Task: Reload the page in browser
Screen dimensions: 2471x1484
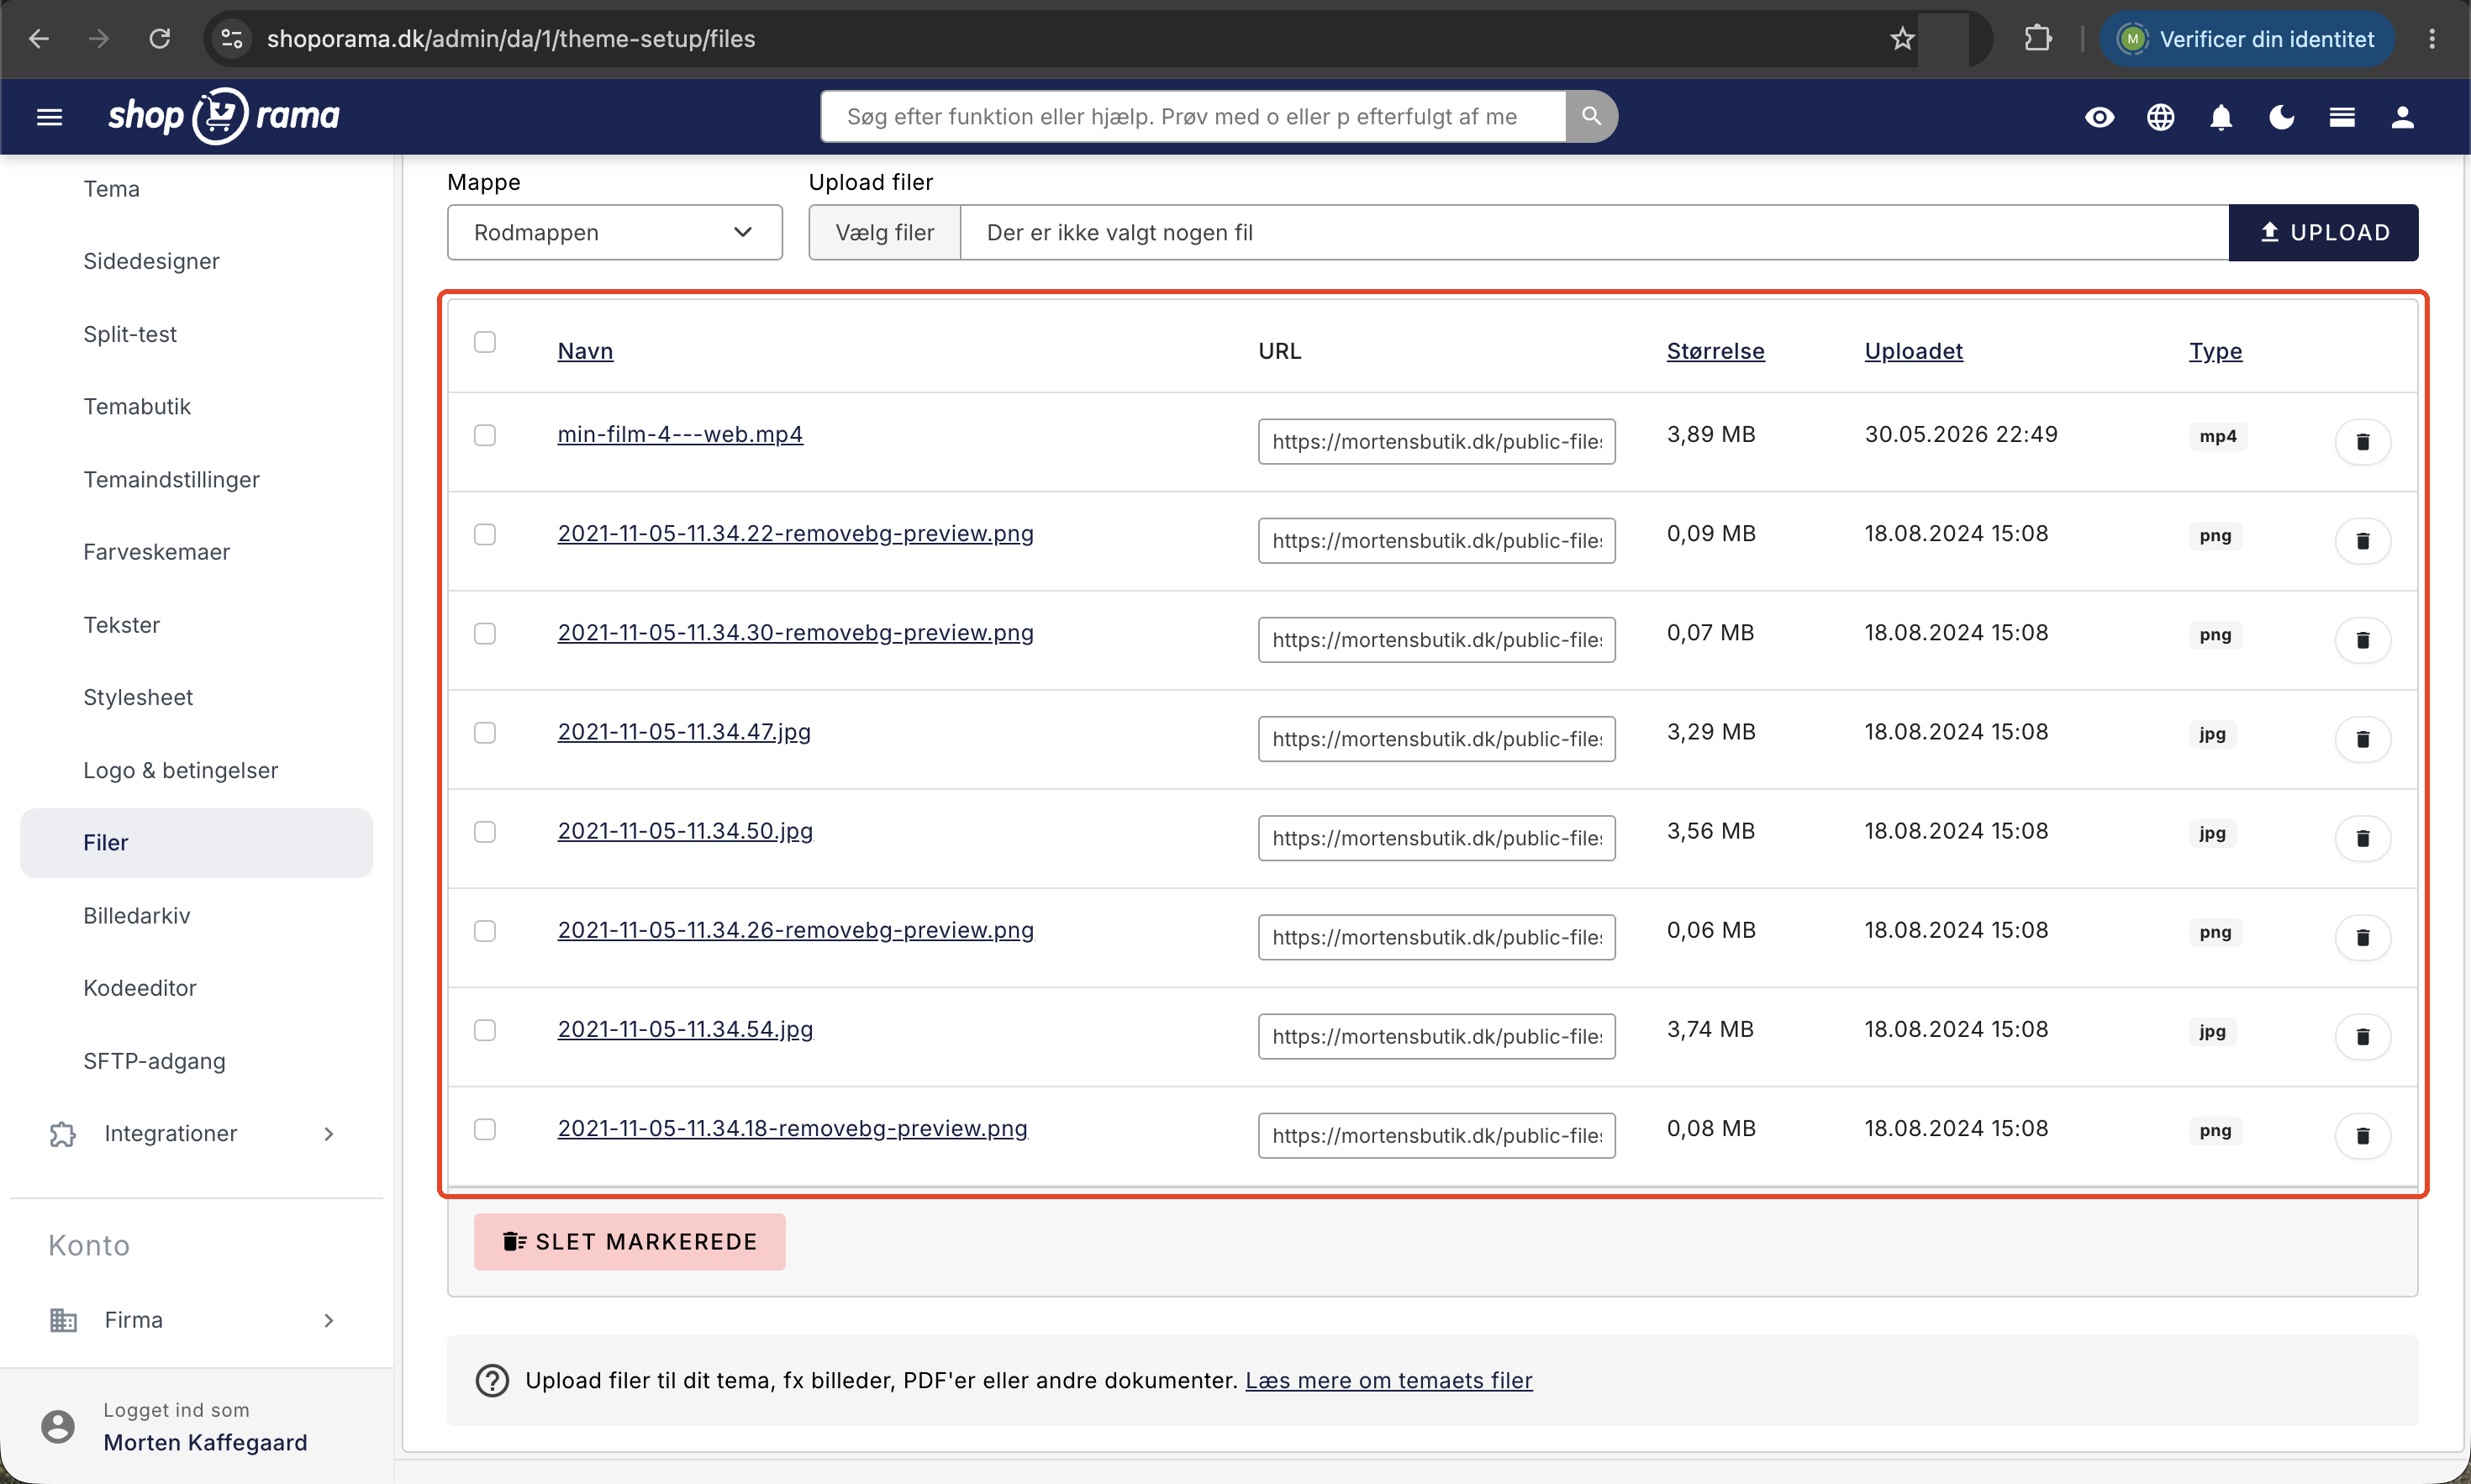Action: point(159,39)
